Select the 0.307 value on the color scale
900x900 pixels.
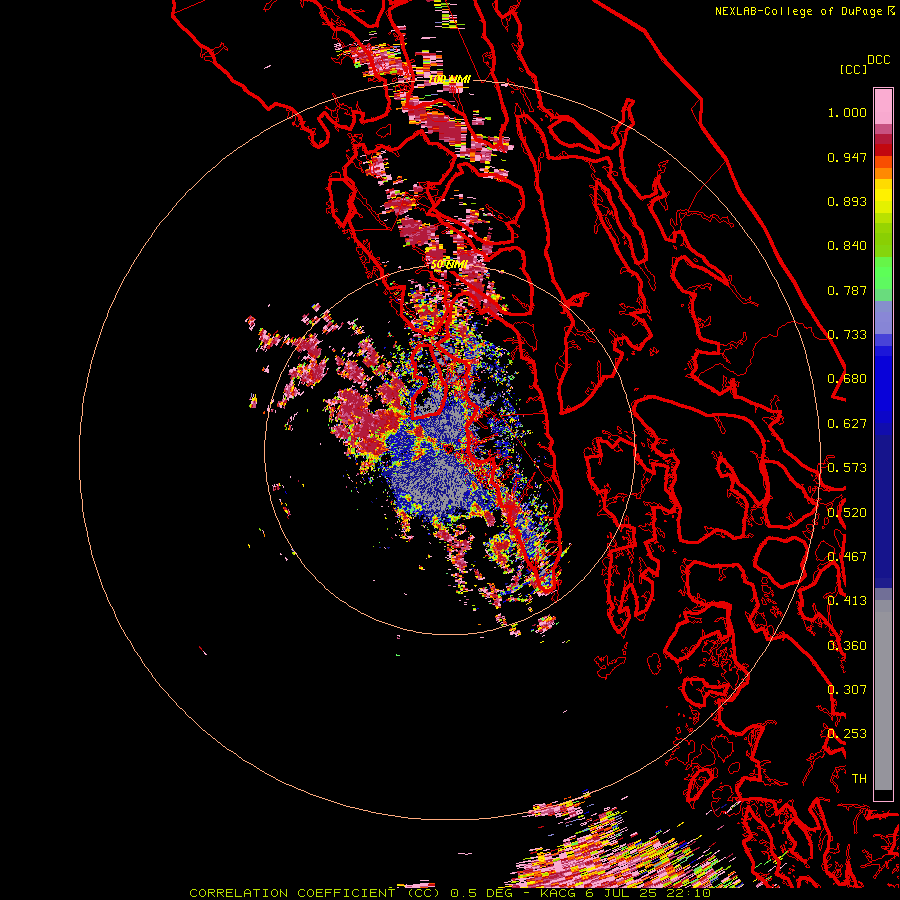(847, 690)
